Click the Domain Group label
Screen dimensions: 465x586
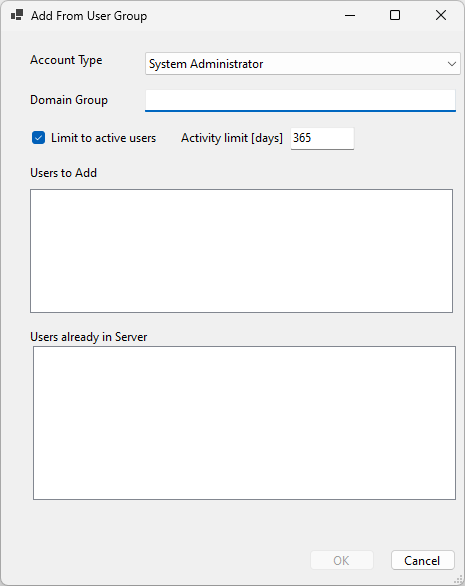[69, 100]
